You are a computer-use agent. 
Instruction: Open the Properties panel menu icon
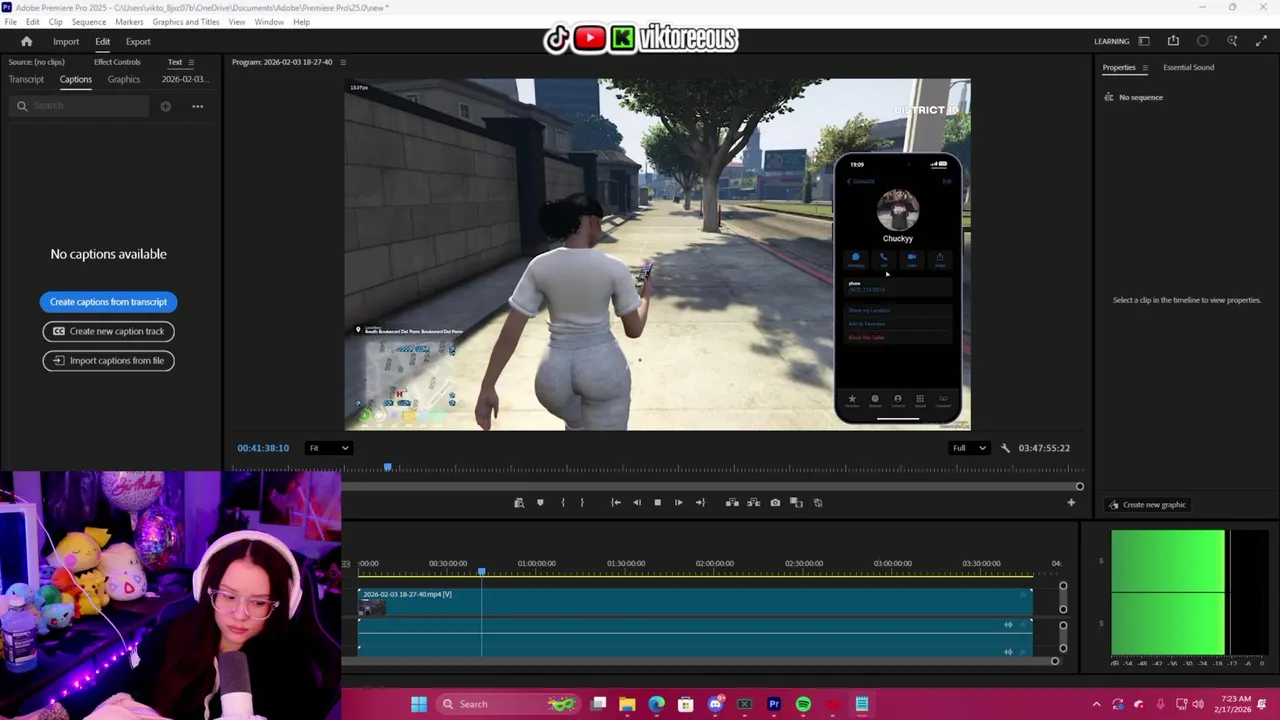click(x=1145, y=67)
